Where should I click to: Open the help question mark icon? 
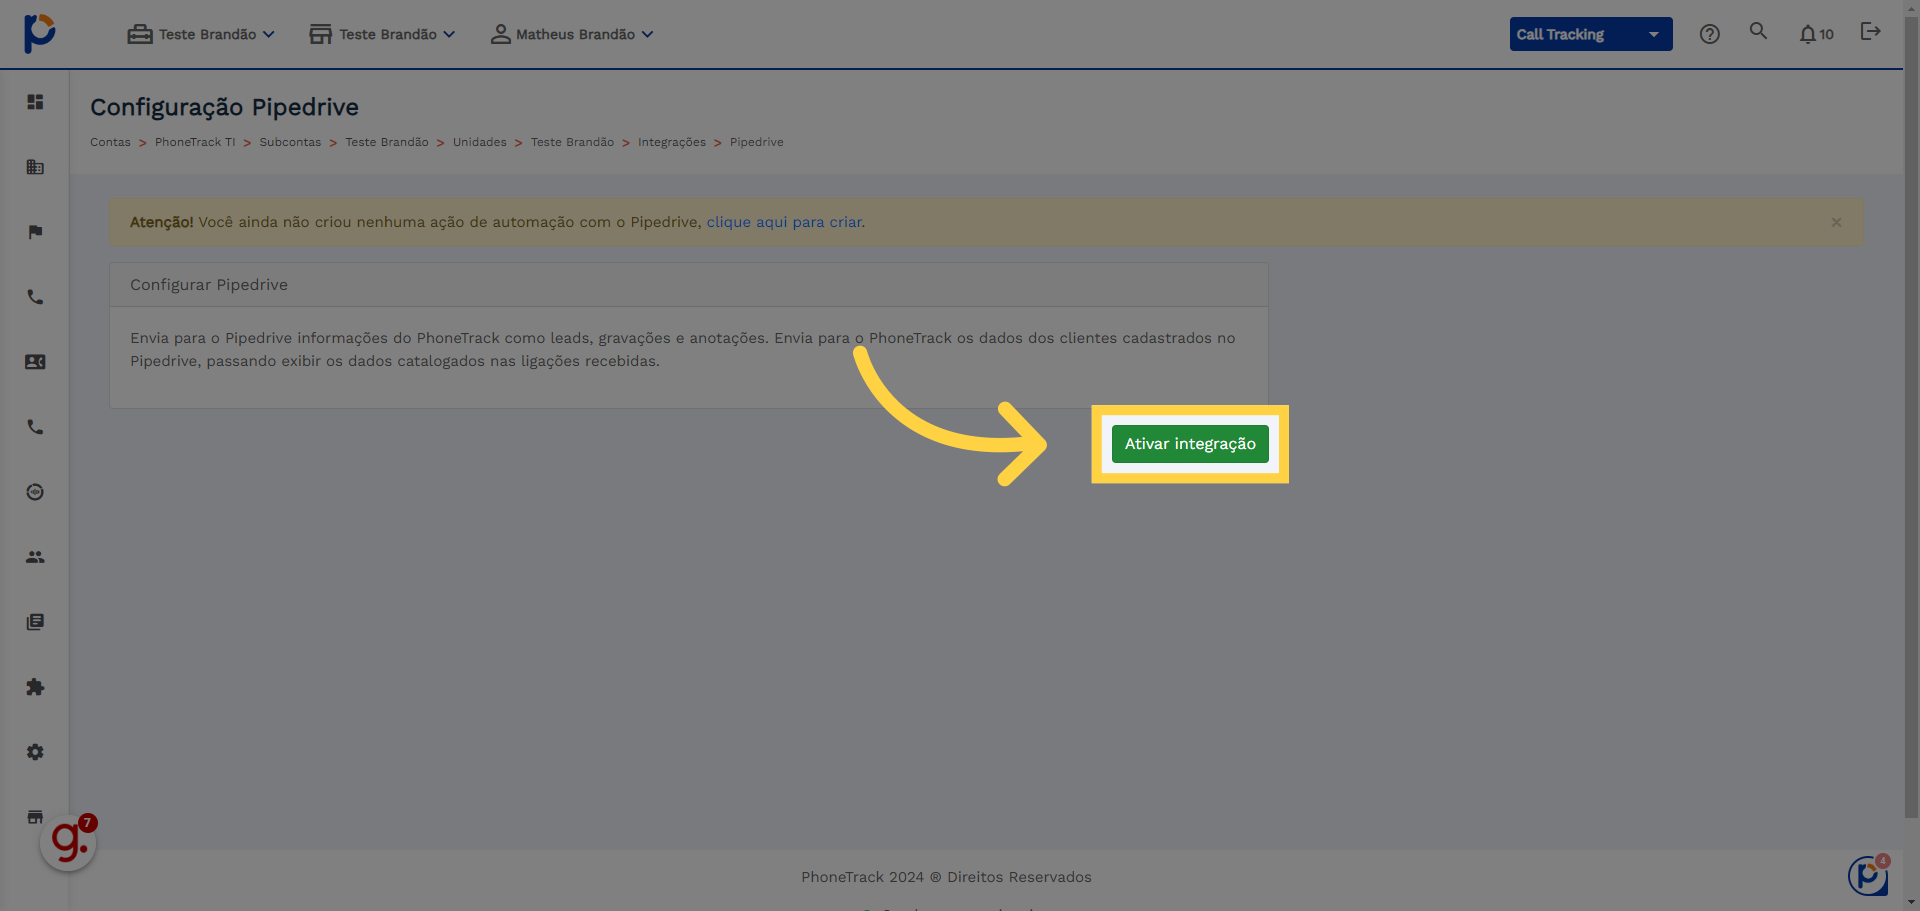(x=1710, y=34)
